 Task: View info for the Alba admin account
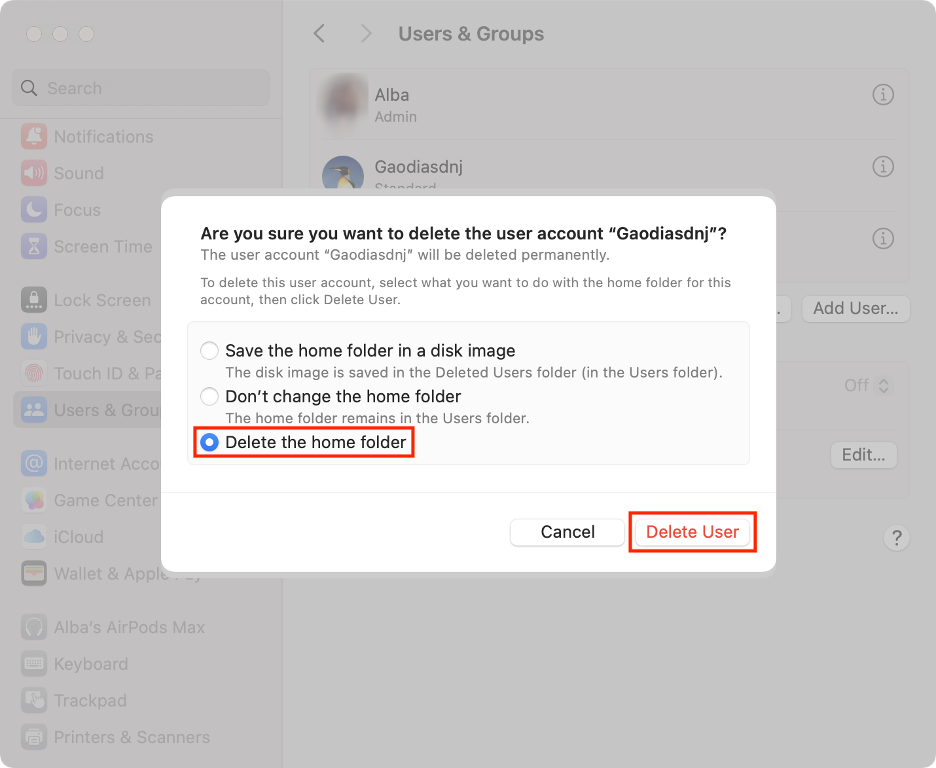click(883, 95)
